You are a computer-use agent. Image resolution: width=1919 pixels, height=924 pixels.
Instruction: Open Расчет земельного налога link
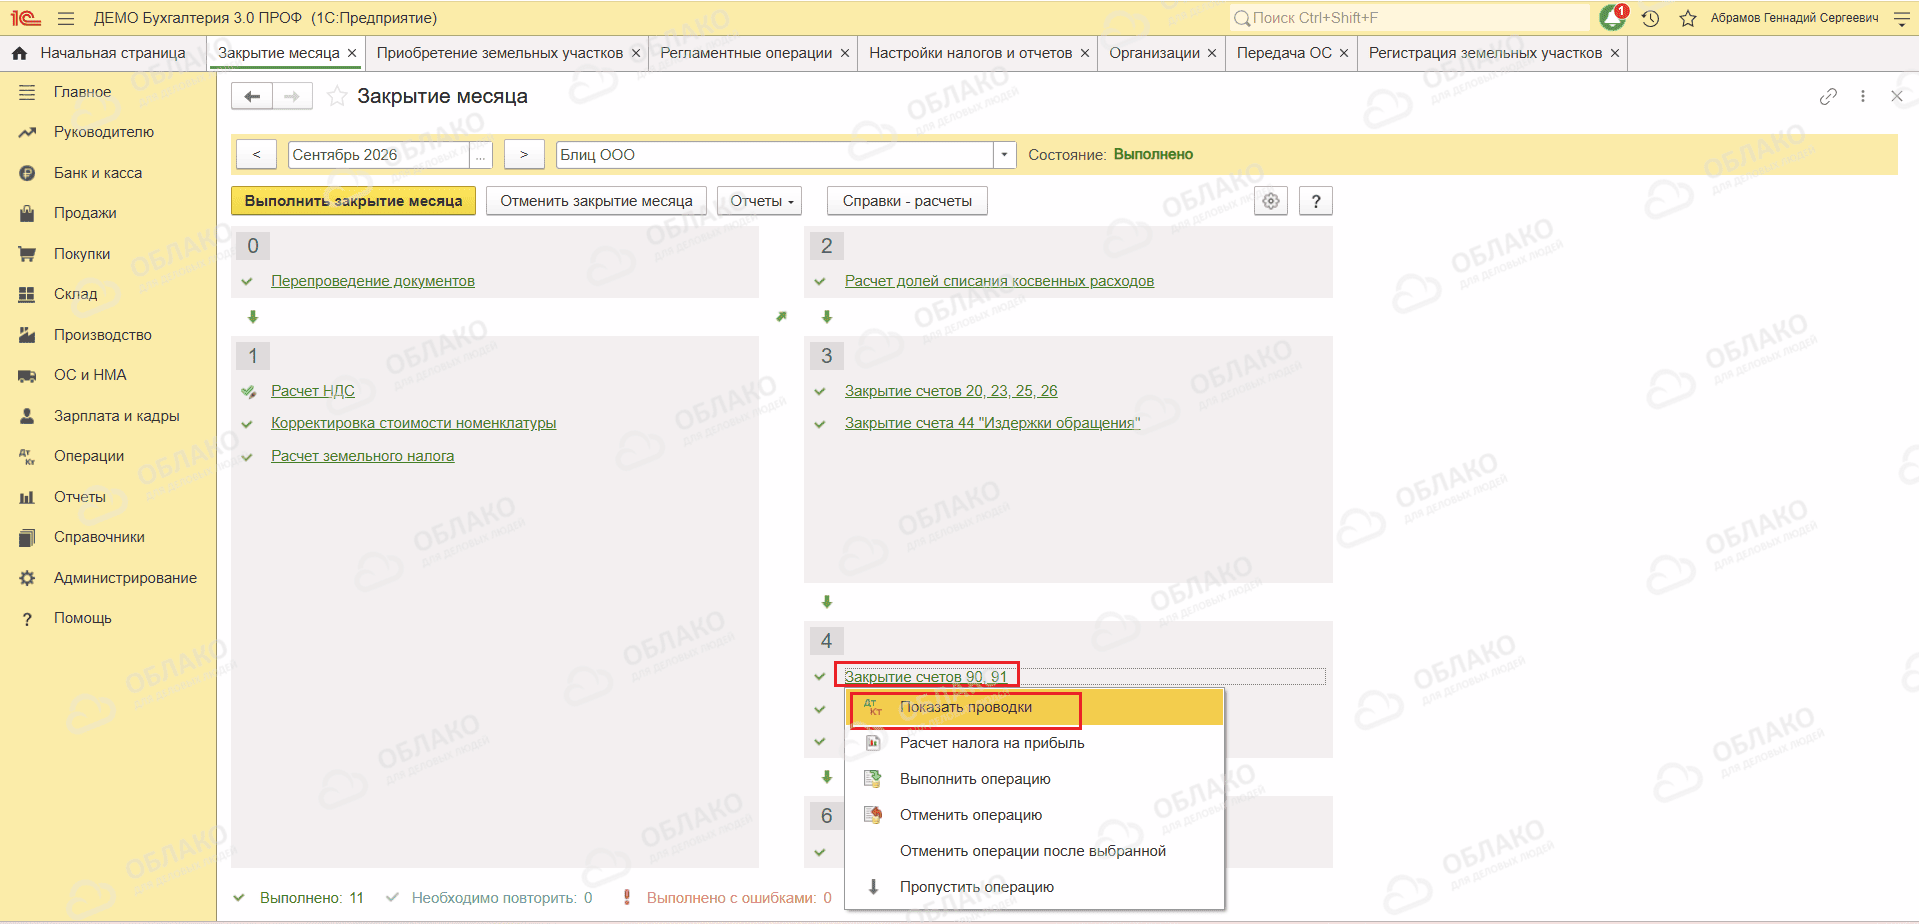point(363,456)
